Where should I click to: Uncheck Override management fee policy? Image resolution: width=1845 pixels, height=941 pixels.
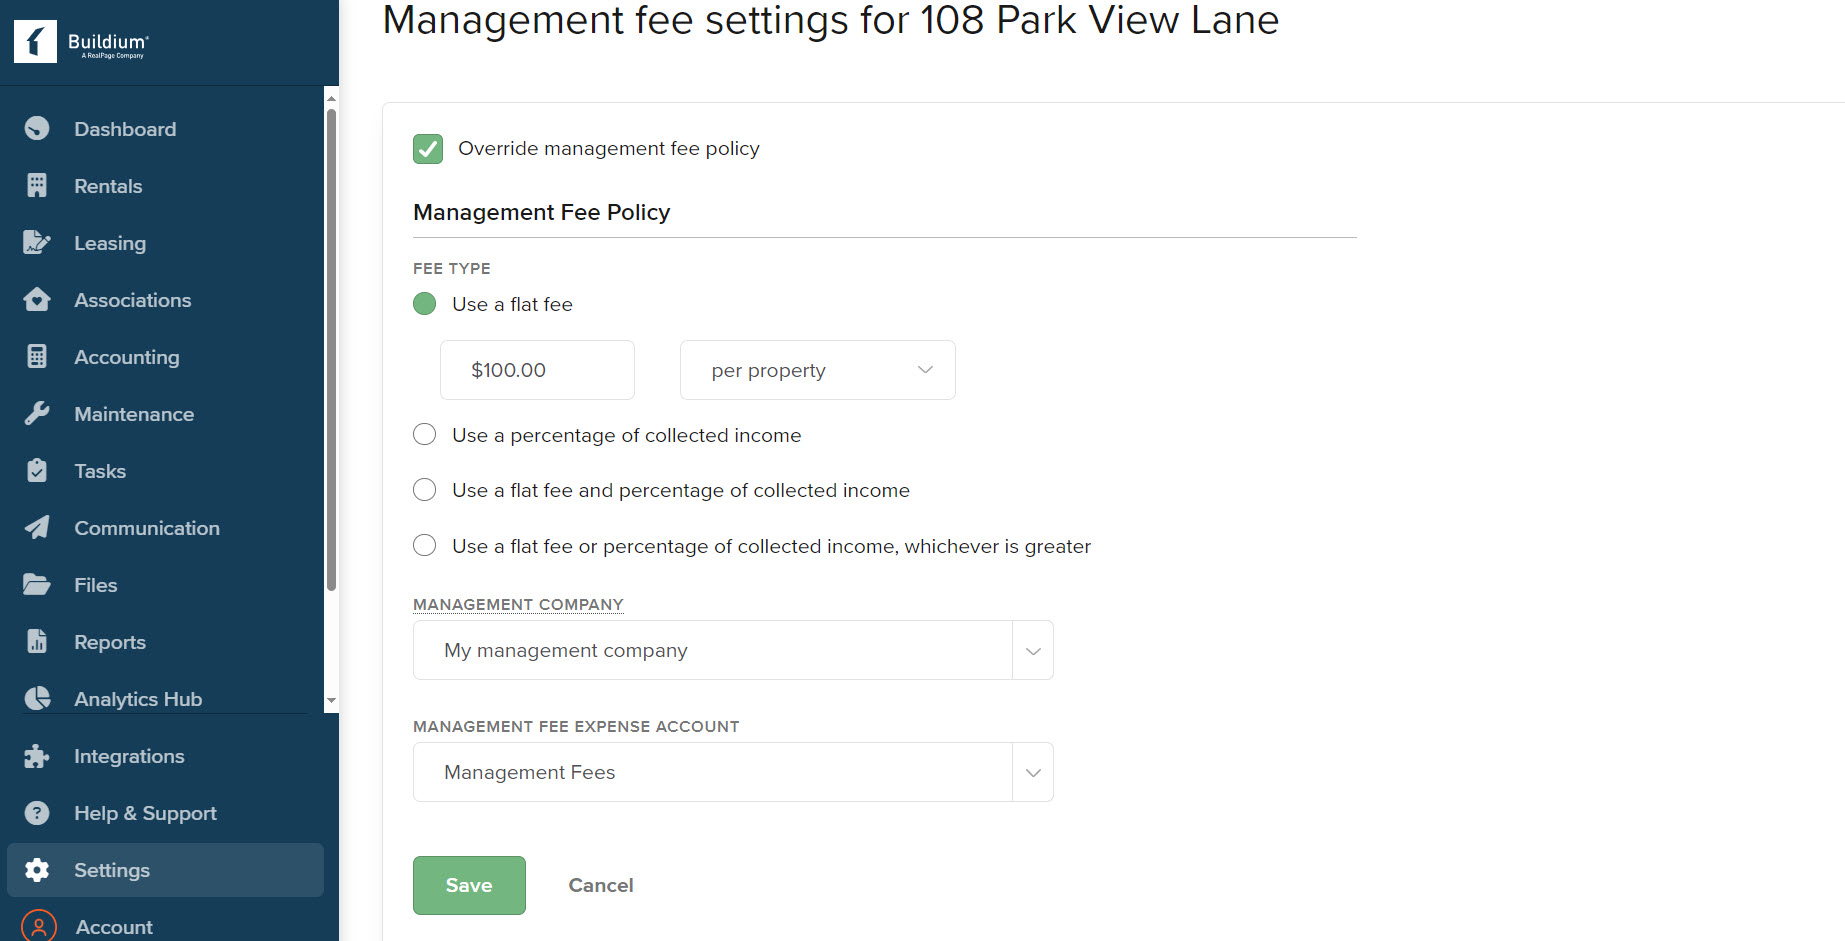click(x=427, y=148)
